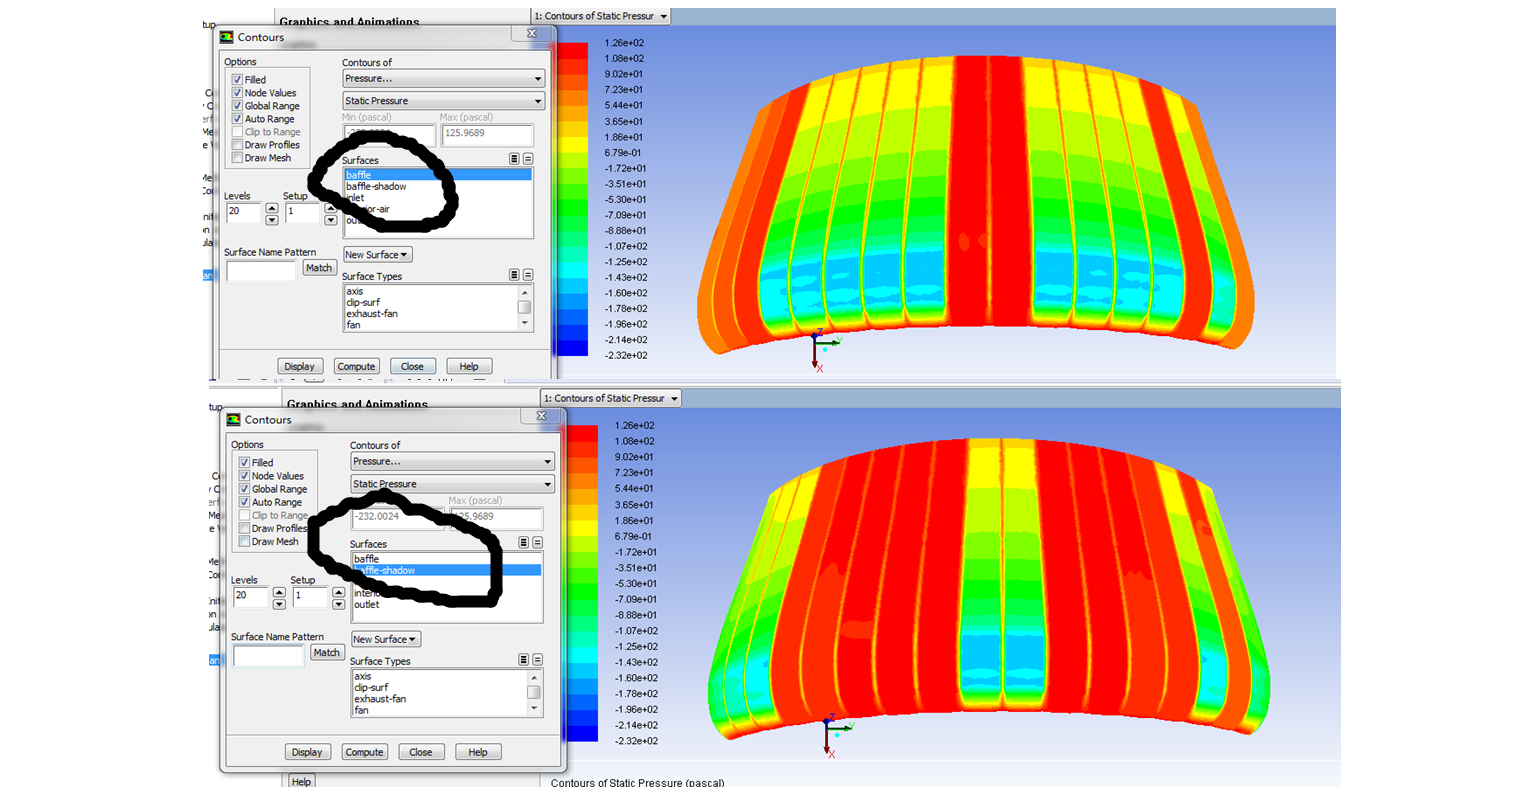The height and width of the screenshot is (800, 1540).
Task: Deselect all Surfaces in the top dialog
Action: point(528,159)
